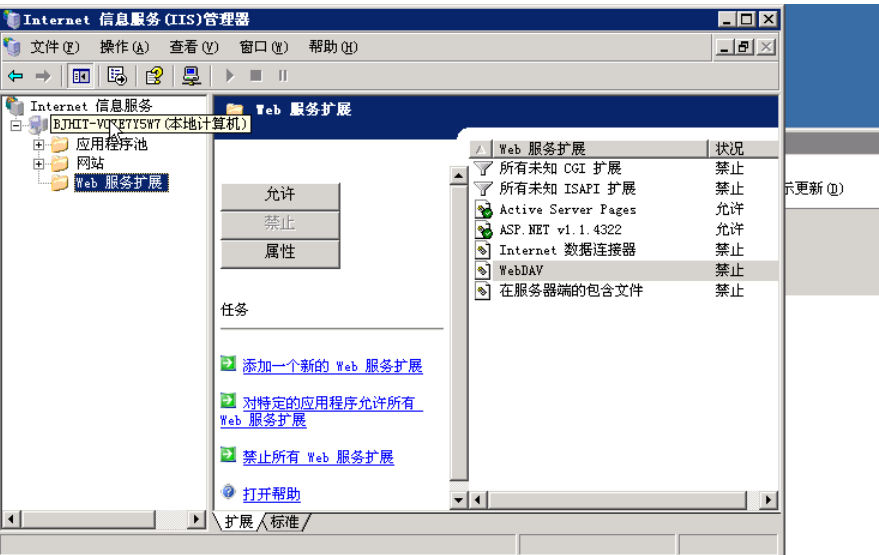Open the 查看(V) menu
Screen dimensions: 879x555
[x=193, y=47]
